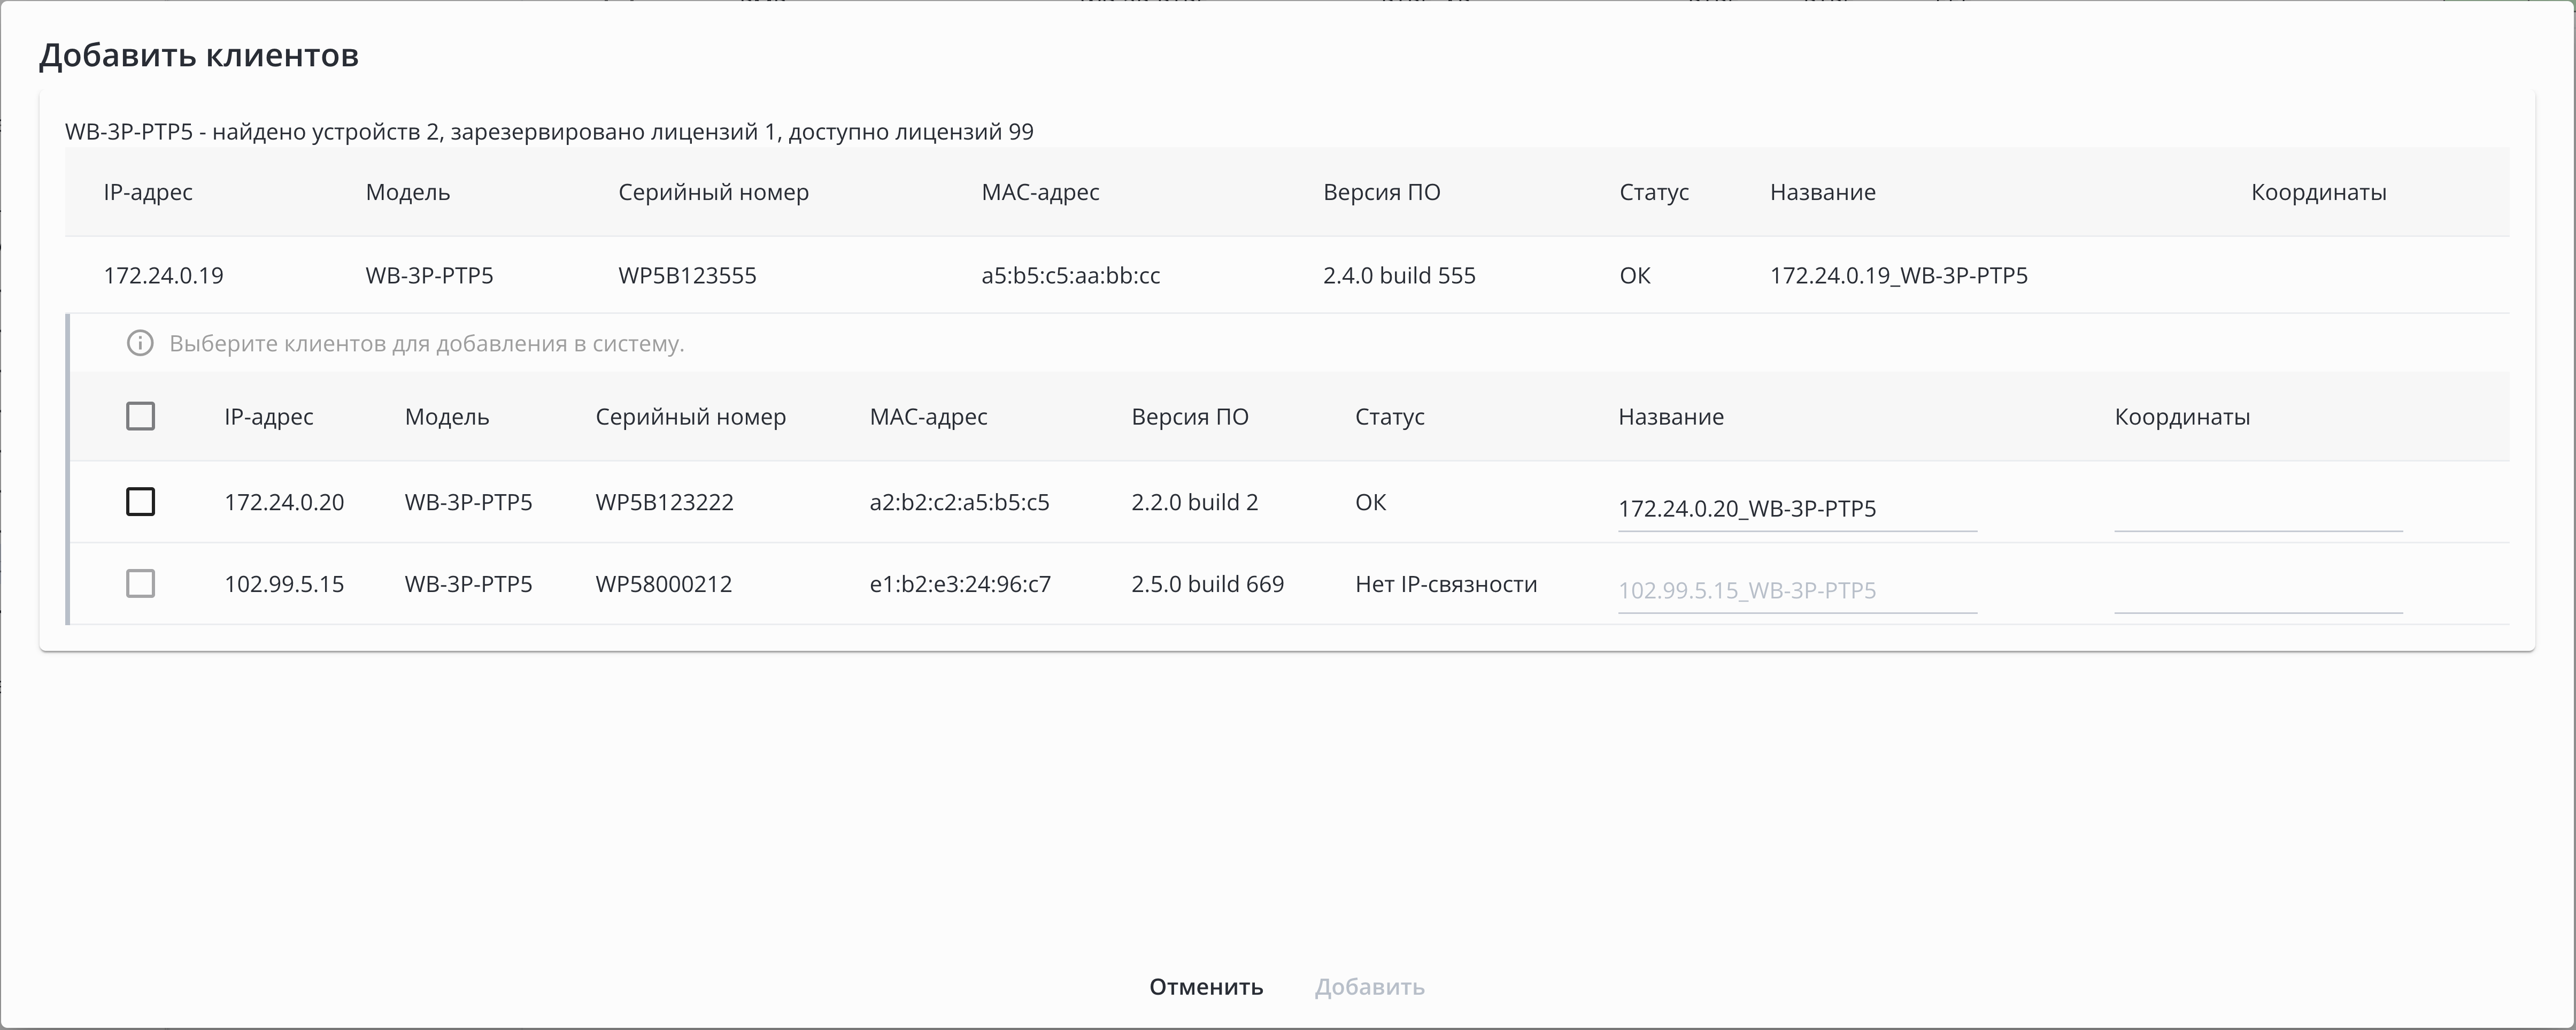Click the serial number WP5B123222
Image resolution: width=2576 pixels, height=1030 pixels.
pyautogui.click(x=664, y=502)
